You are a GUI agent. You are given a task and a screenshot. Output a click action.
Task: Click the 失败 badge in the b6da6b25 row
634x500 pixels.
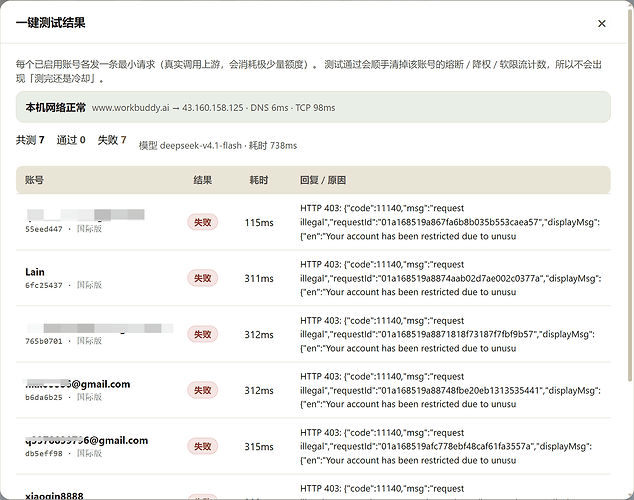click(203, 390)
